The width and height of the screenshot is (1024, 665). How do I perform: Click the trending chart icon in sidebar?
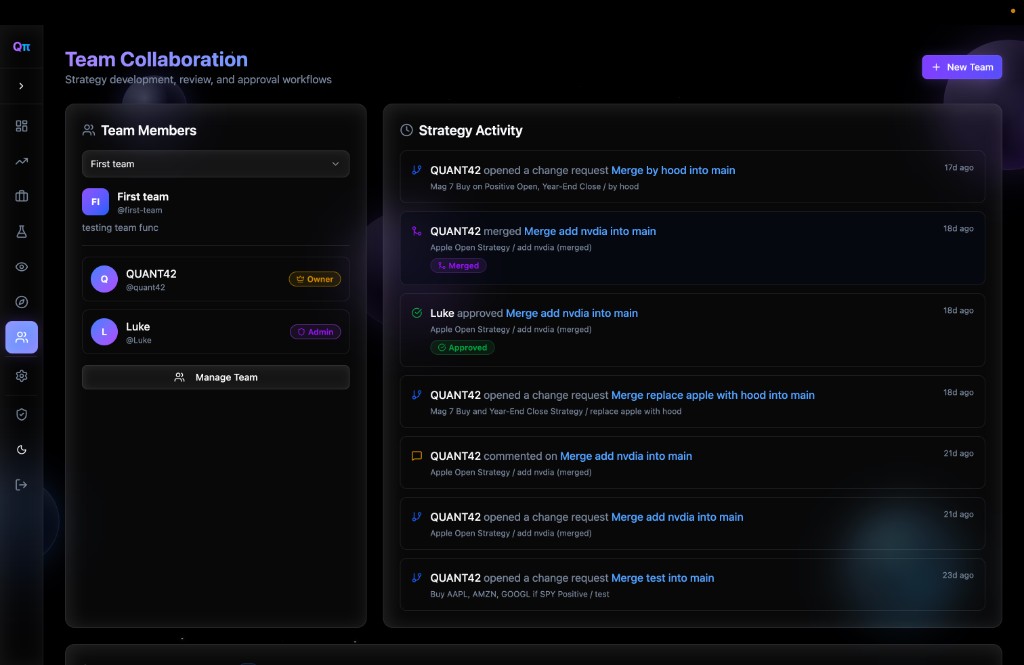pyautogui.click(x=22, y=161)
